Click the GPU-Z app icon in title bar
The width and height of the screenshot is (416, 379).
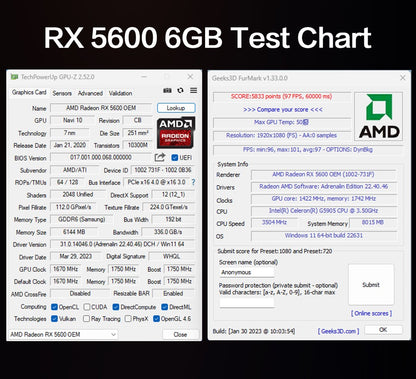click(x=14, y=77)
